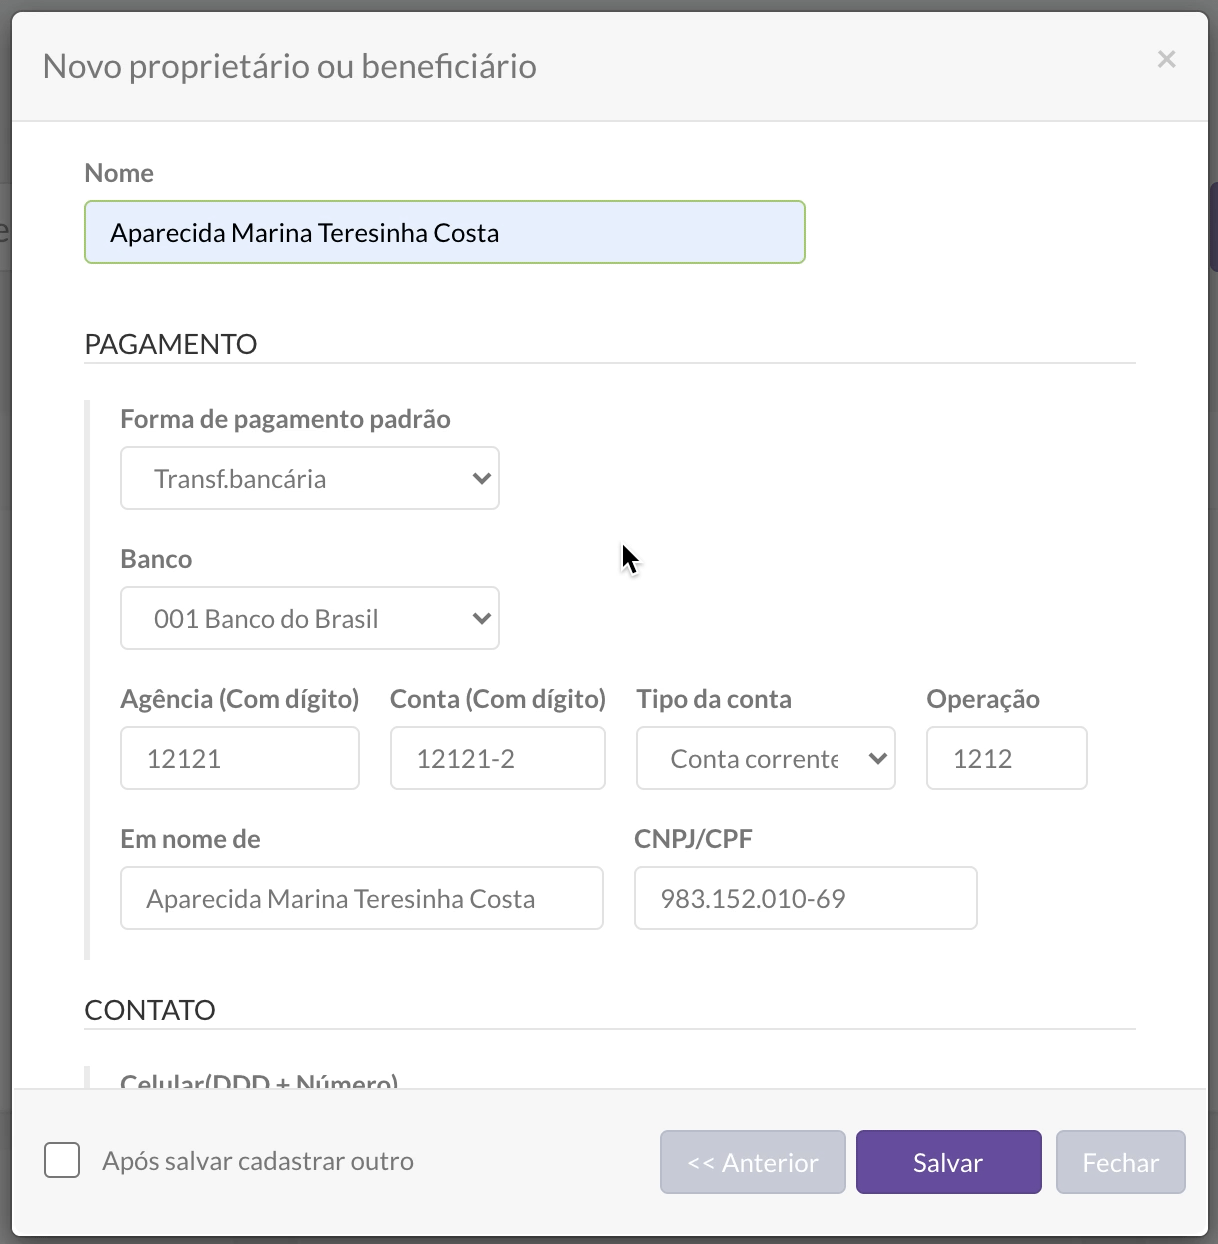
Task: Open the Tipo da conta dropdown
Action: (765, 759)
